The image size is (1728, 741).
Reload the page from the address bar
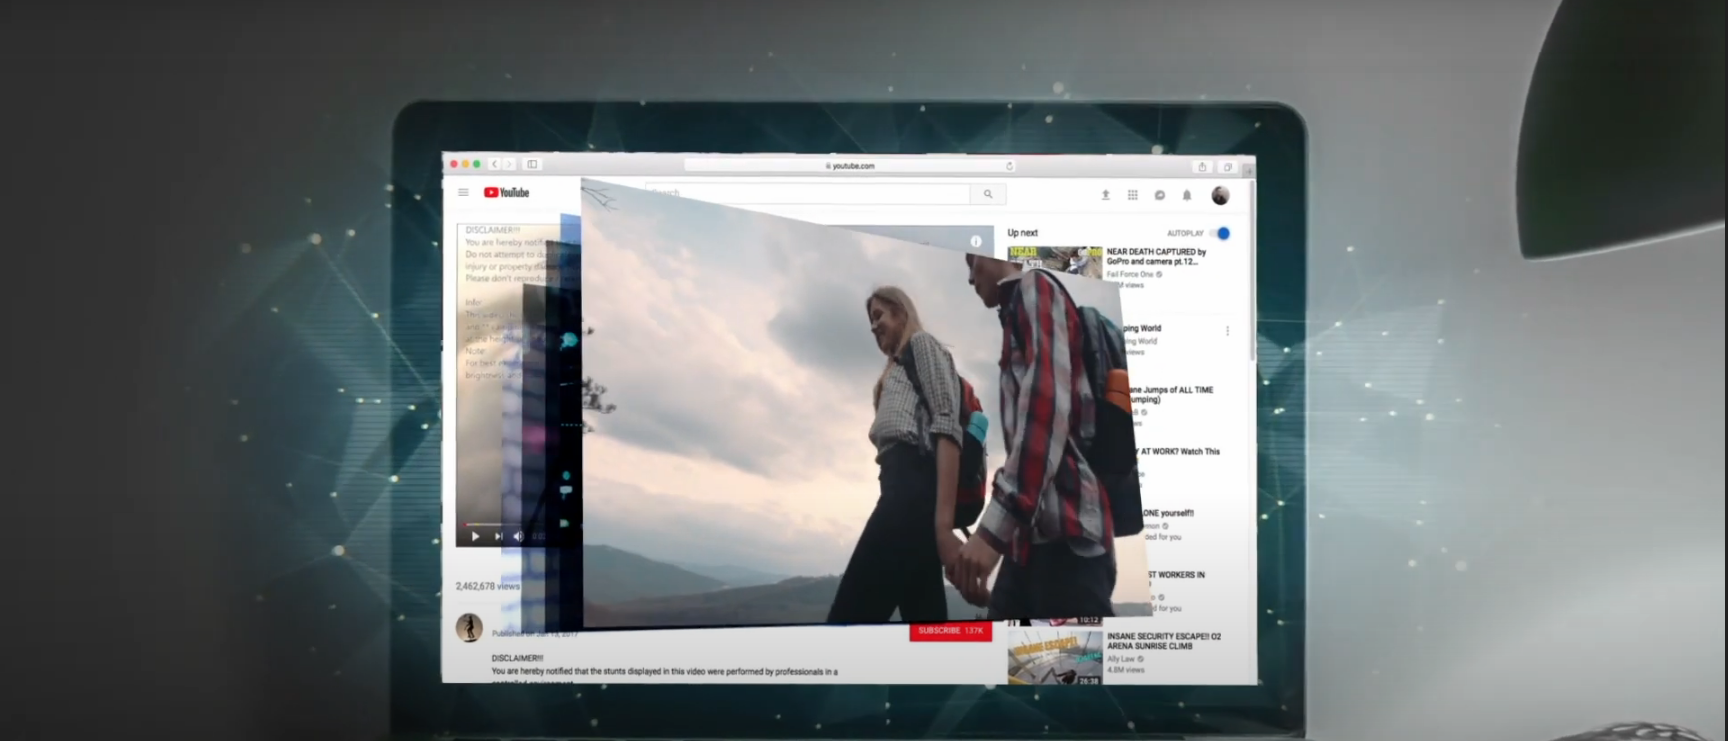pyautogui.click(x=1009, y=166)
